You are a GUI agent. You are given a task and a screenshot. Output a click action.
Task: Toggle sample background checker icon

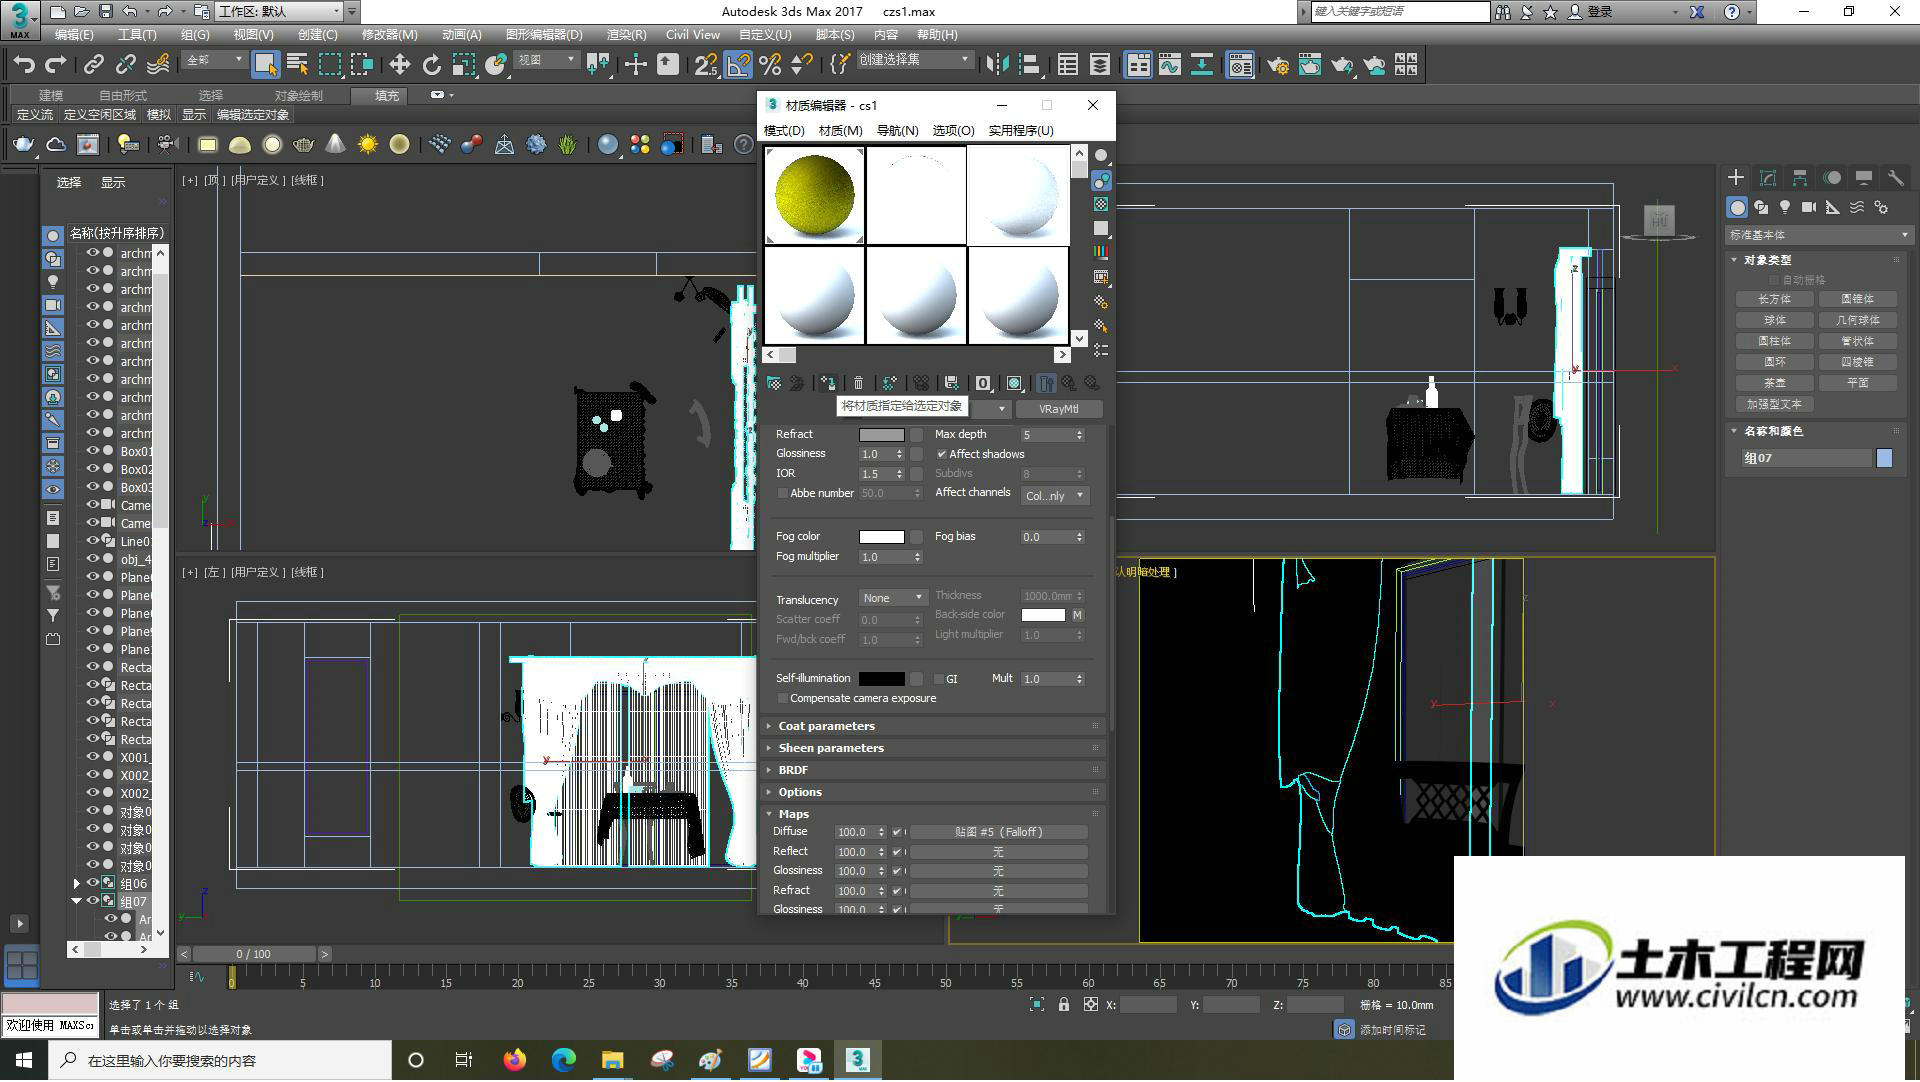pos(1101,204)
